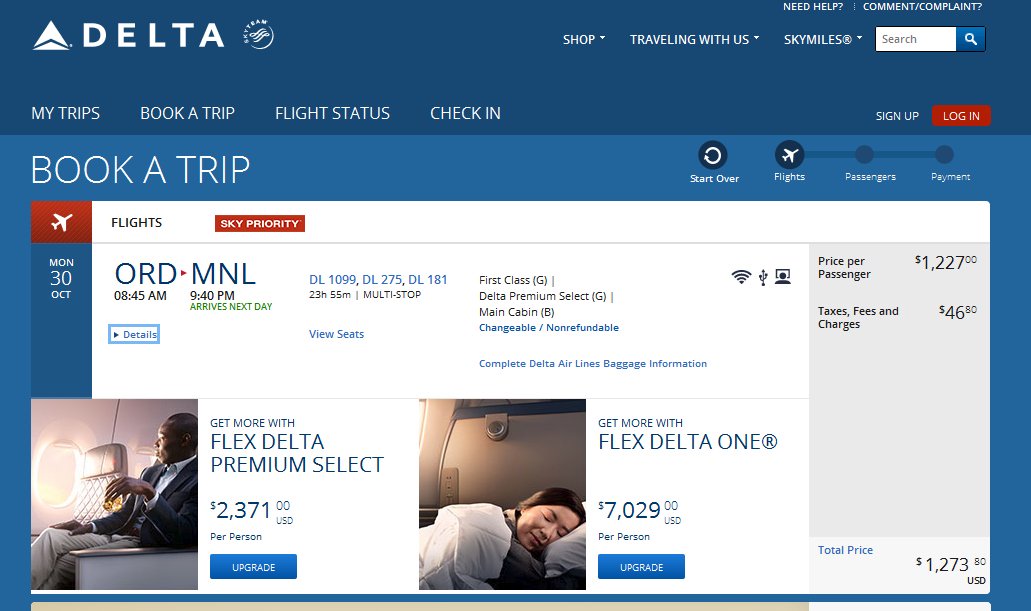This screenshot has width=1031, height=611.
Task: Go to MY TRIPS tab
Action: [65, 113]
